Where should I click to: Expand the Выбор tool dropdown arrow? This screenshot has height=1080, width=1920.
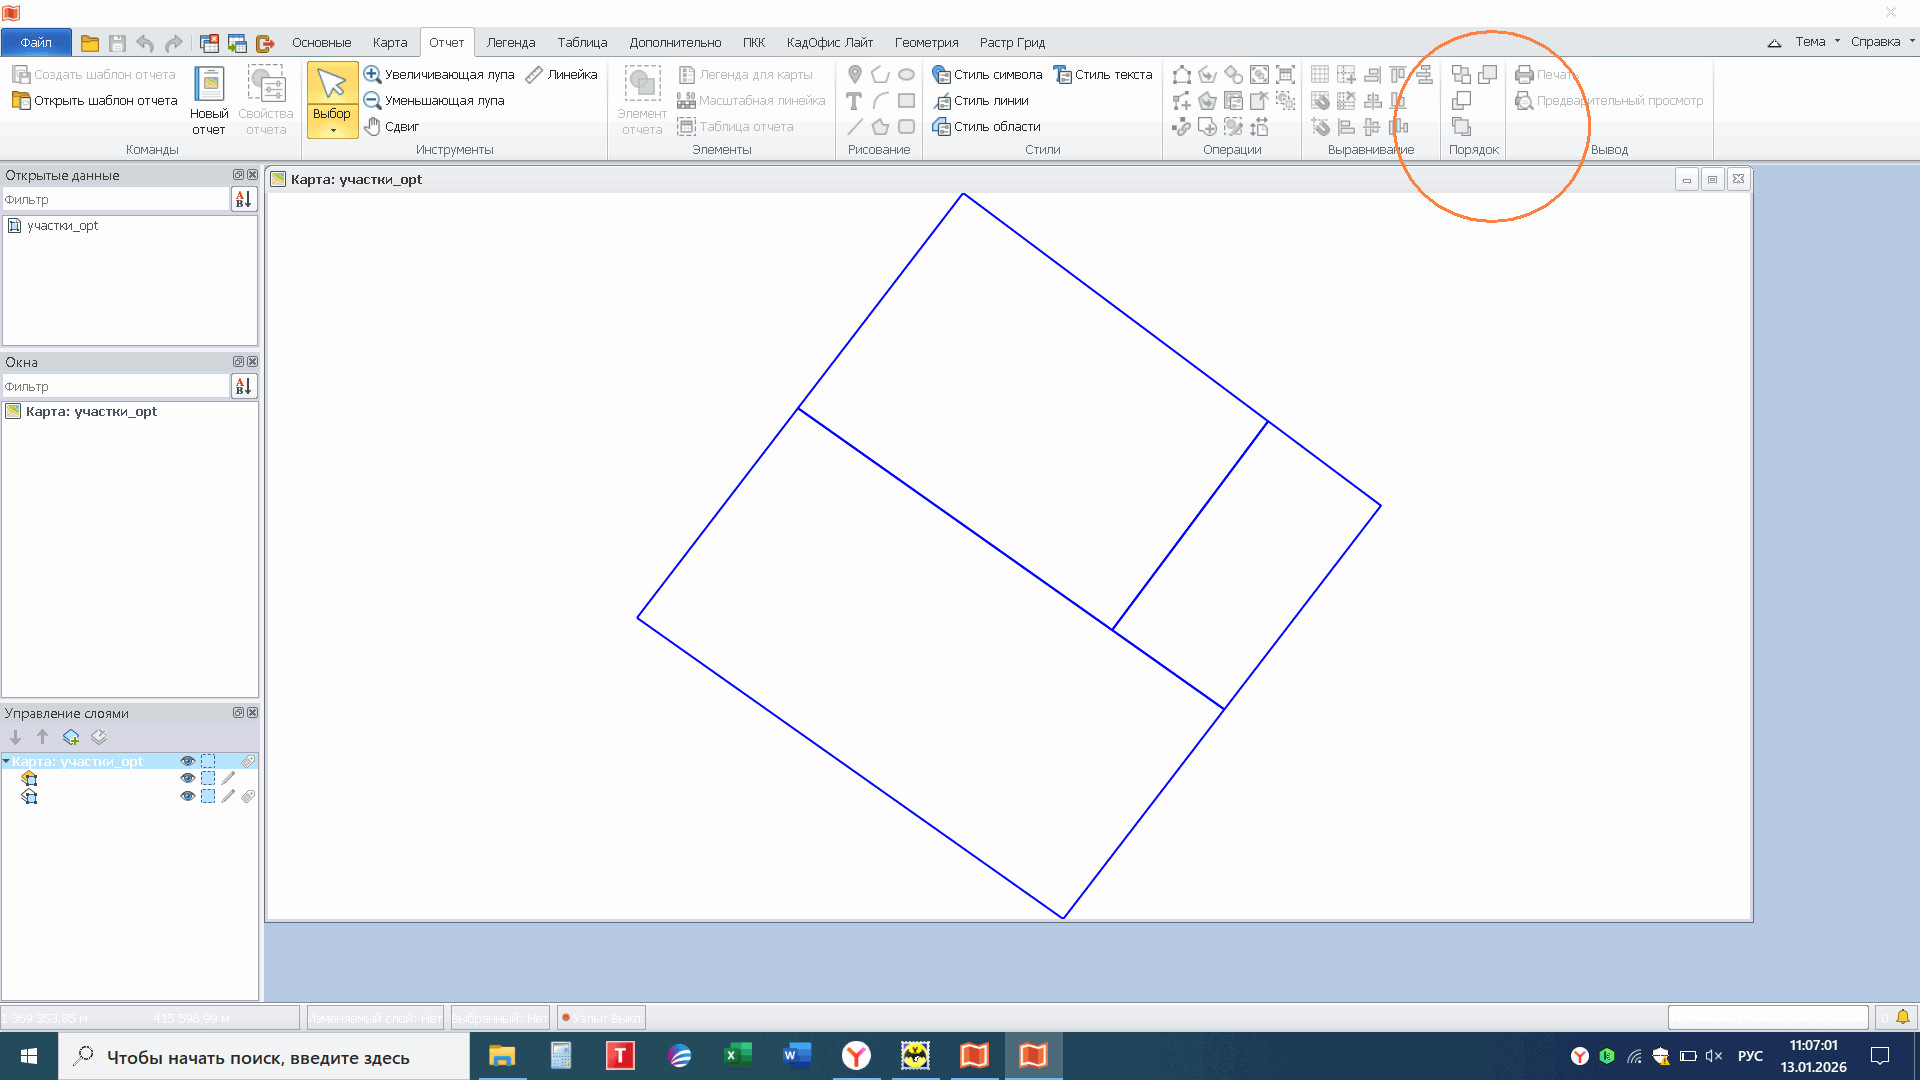(332, 131)
